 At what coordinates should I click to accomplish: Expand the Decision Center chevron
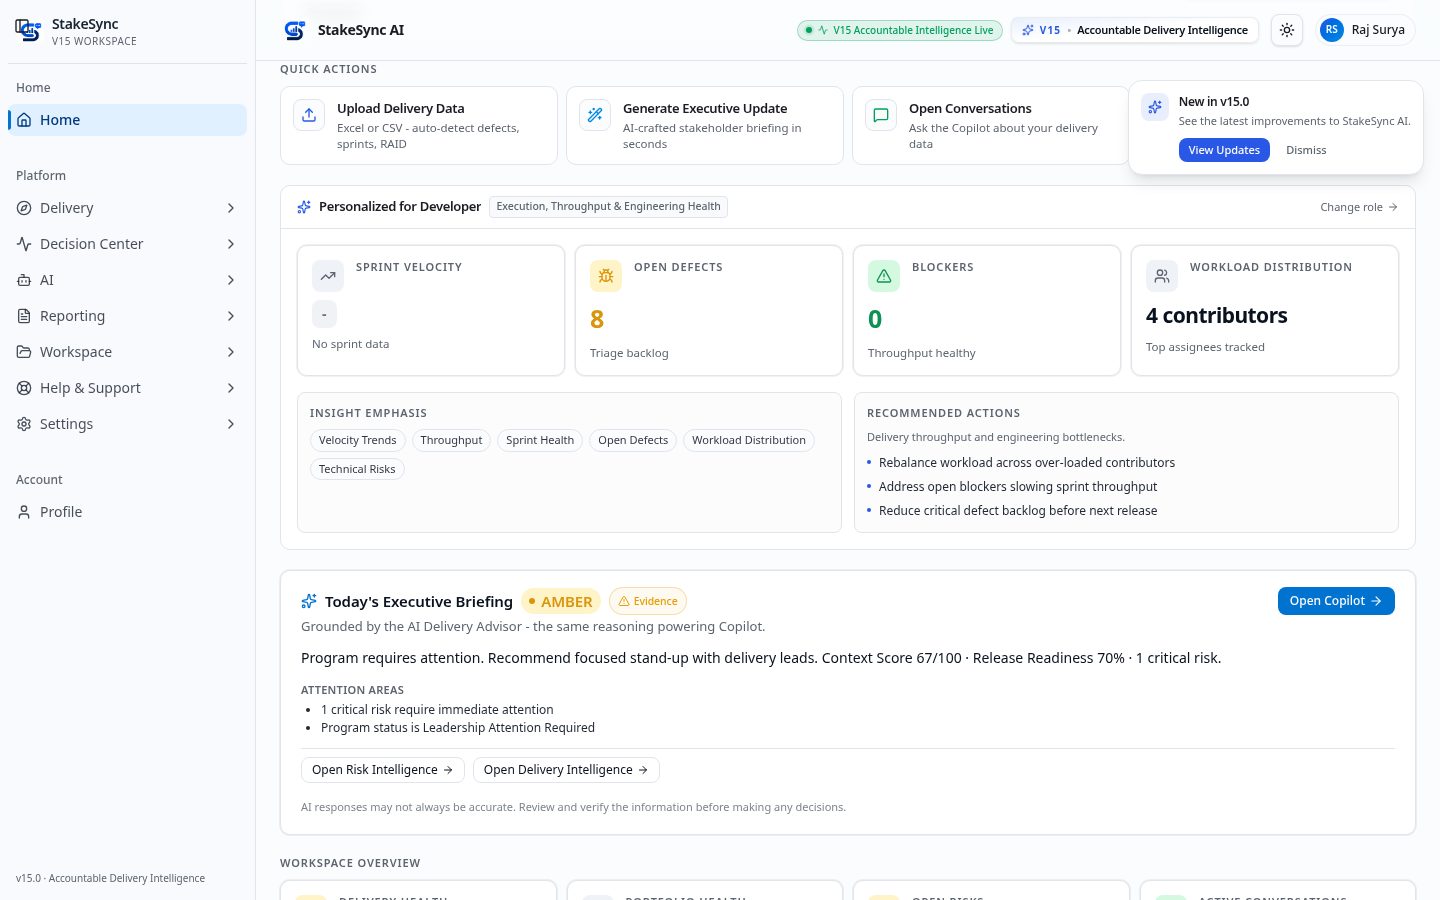231,244
